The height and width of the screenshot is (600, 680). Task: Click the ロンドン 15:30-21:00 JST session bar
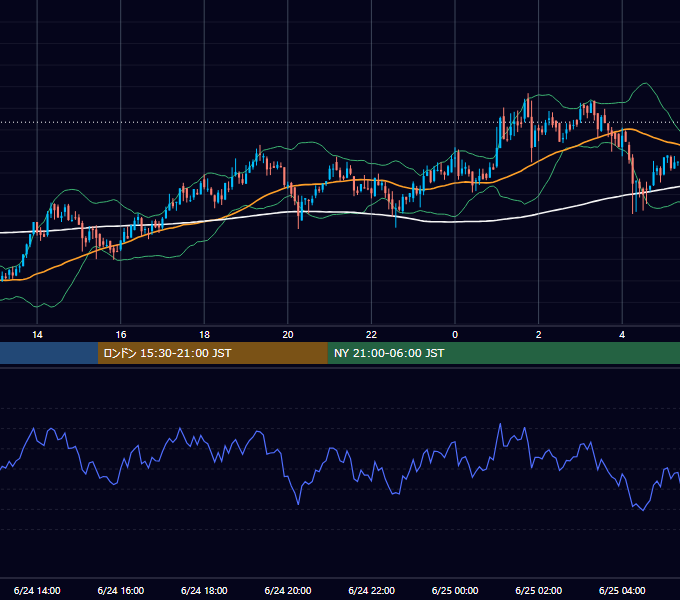point(212,353)
